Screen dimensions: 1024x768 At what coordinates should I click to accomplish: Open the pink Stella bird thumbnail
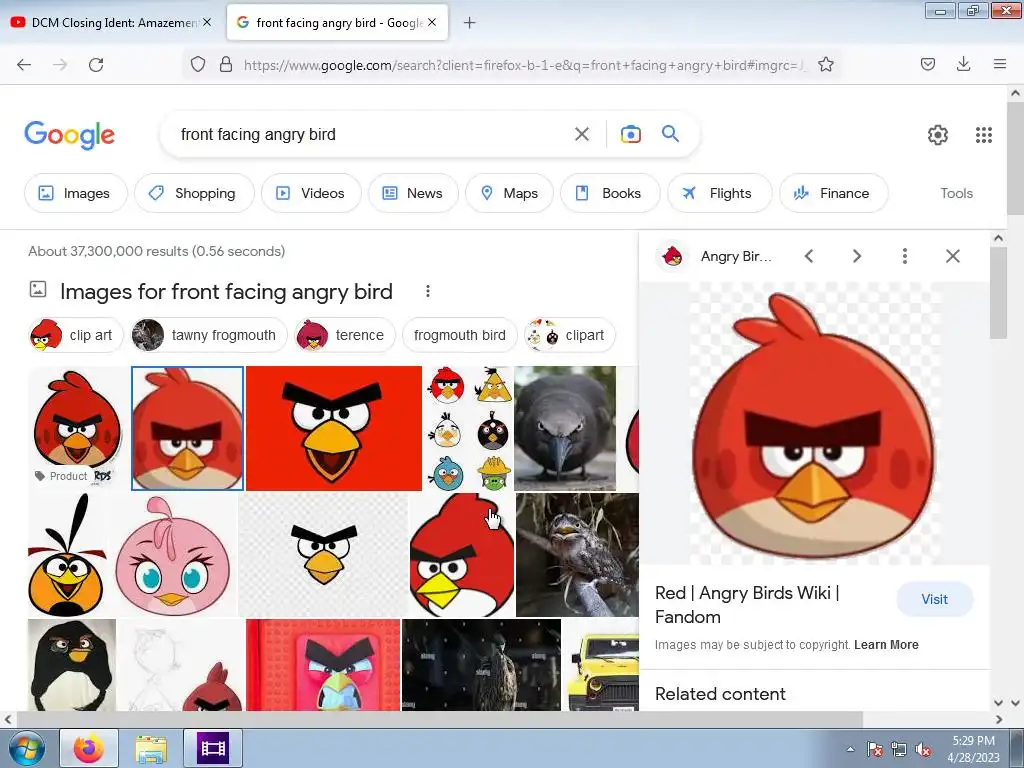172,555
